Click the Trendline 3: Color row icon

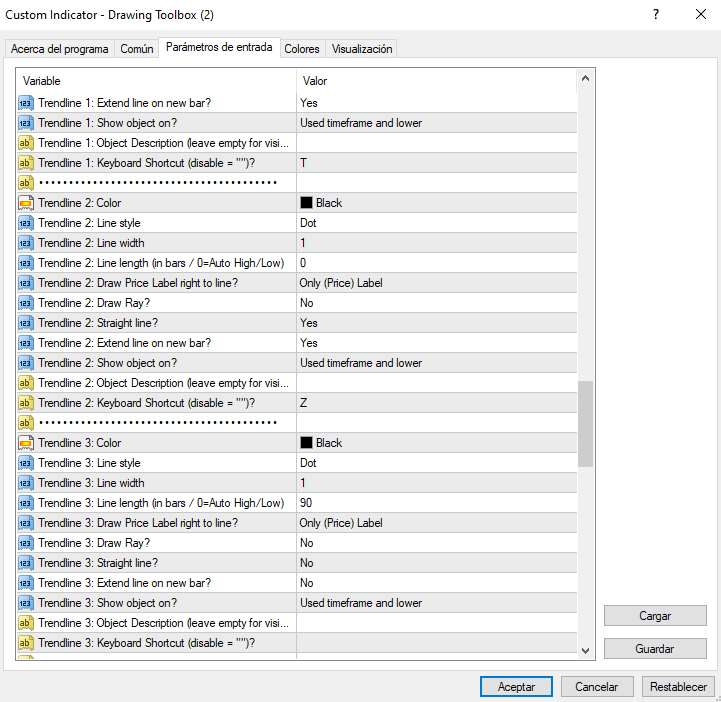[26, 443]
